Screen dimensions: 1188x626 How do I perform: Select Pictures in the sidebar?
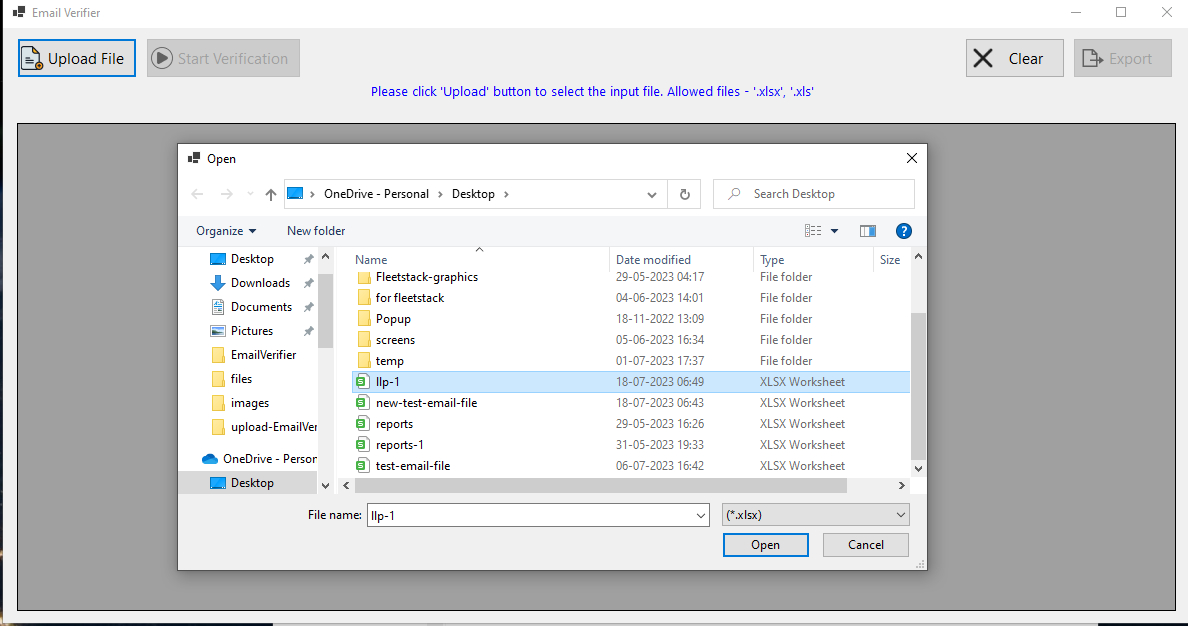[x=252, y=331]
